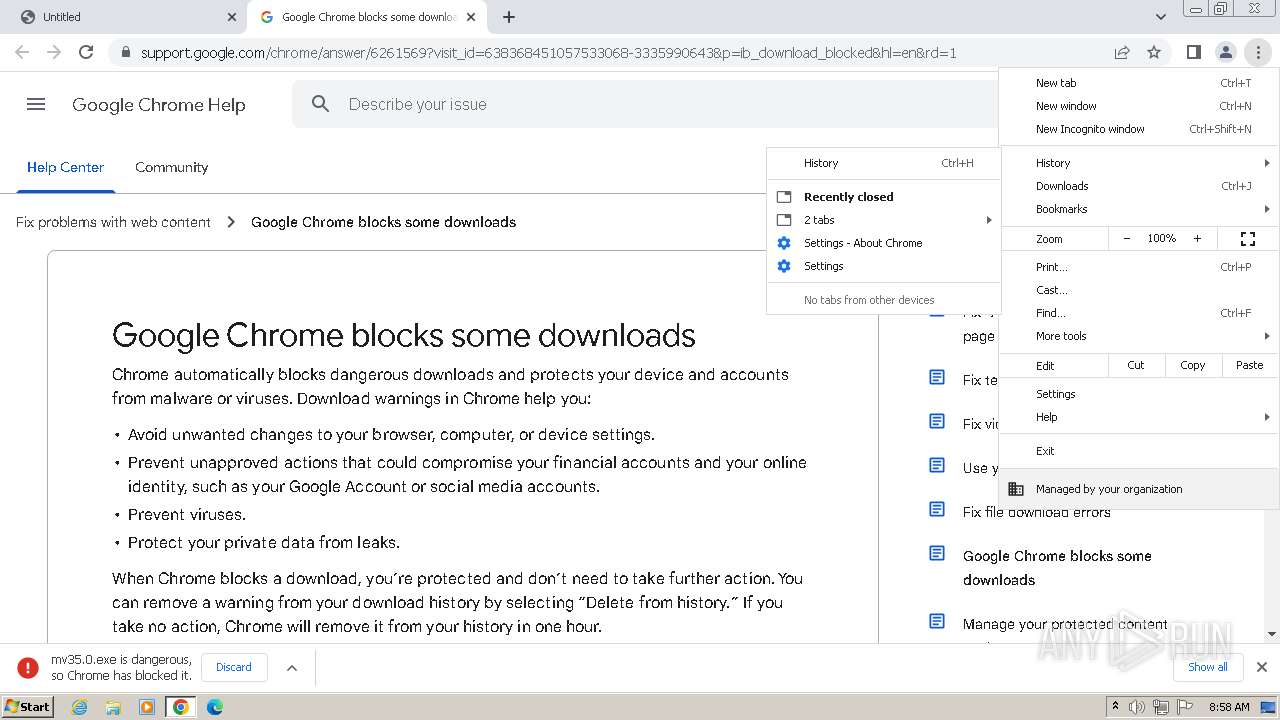
Task: Open the Google Help hamburger menu
Action: pyautogui.click(x=36, y=104)
